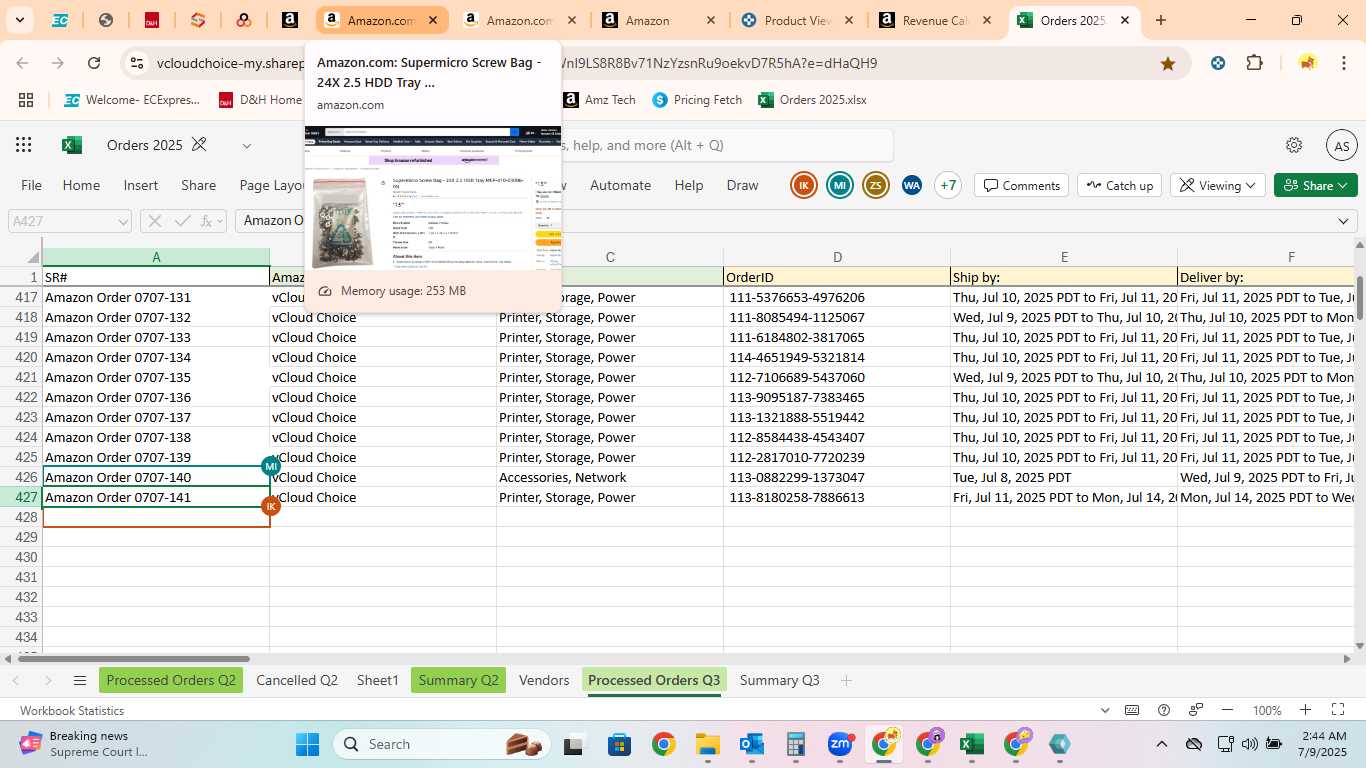Open Calculator from the taskbar
1366x768 pixels.
(796, 744)
